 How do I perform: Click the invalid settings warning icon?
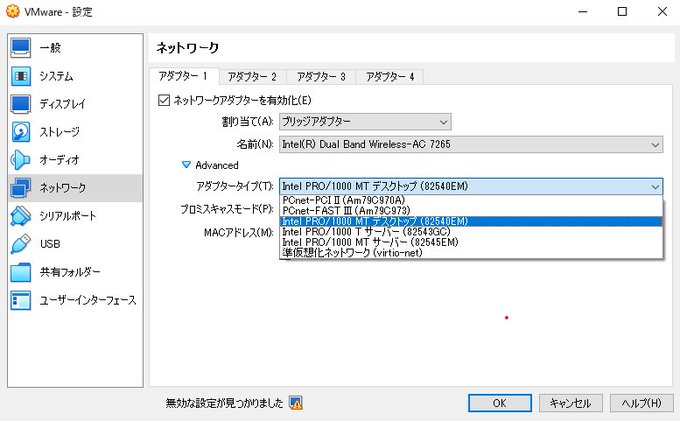pyautogui.click(x=296, y=403)
